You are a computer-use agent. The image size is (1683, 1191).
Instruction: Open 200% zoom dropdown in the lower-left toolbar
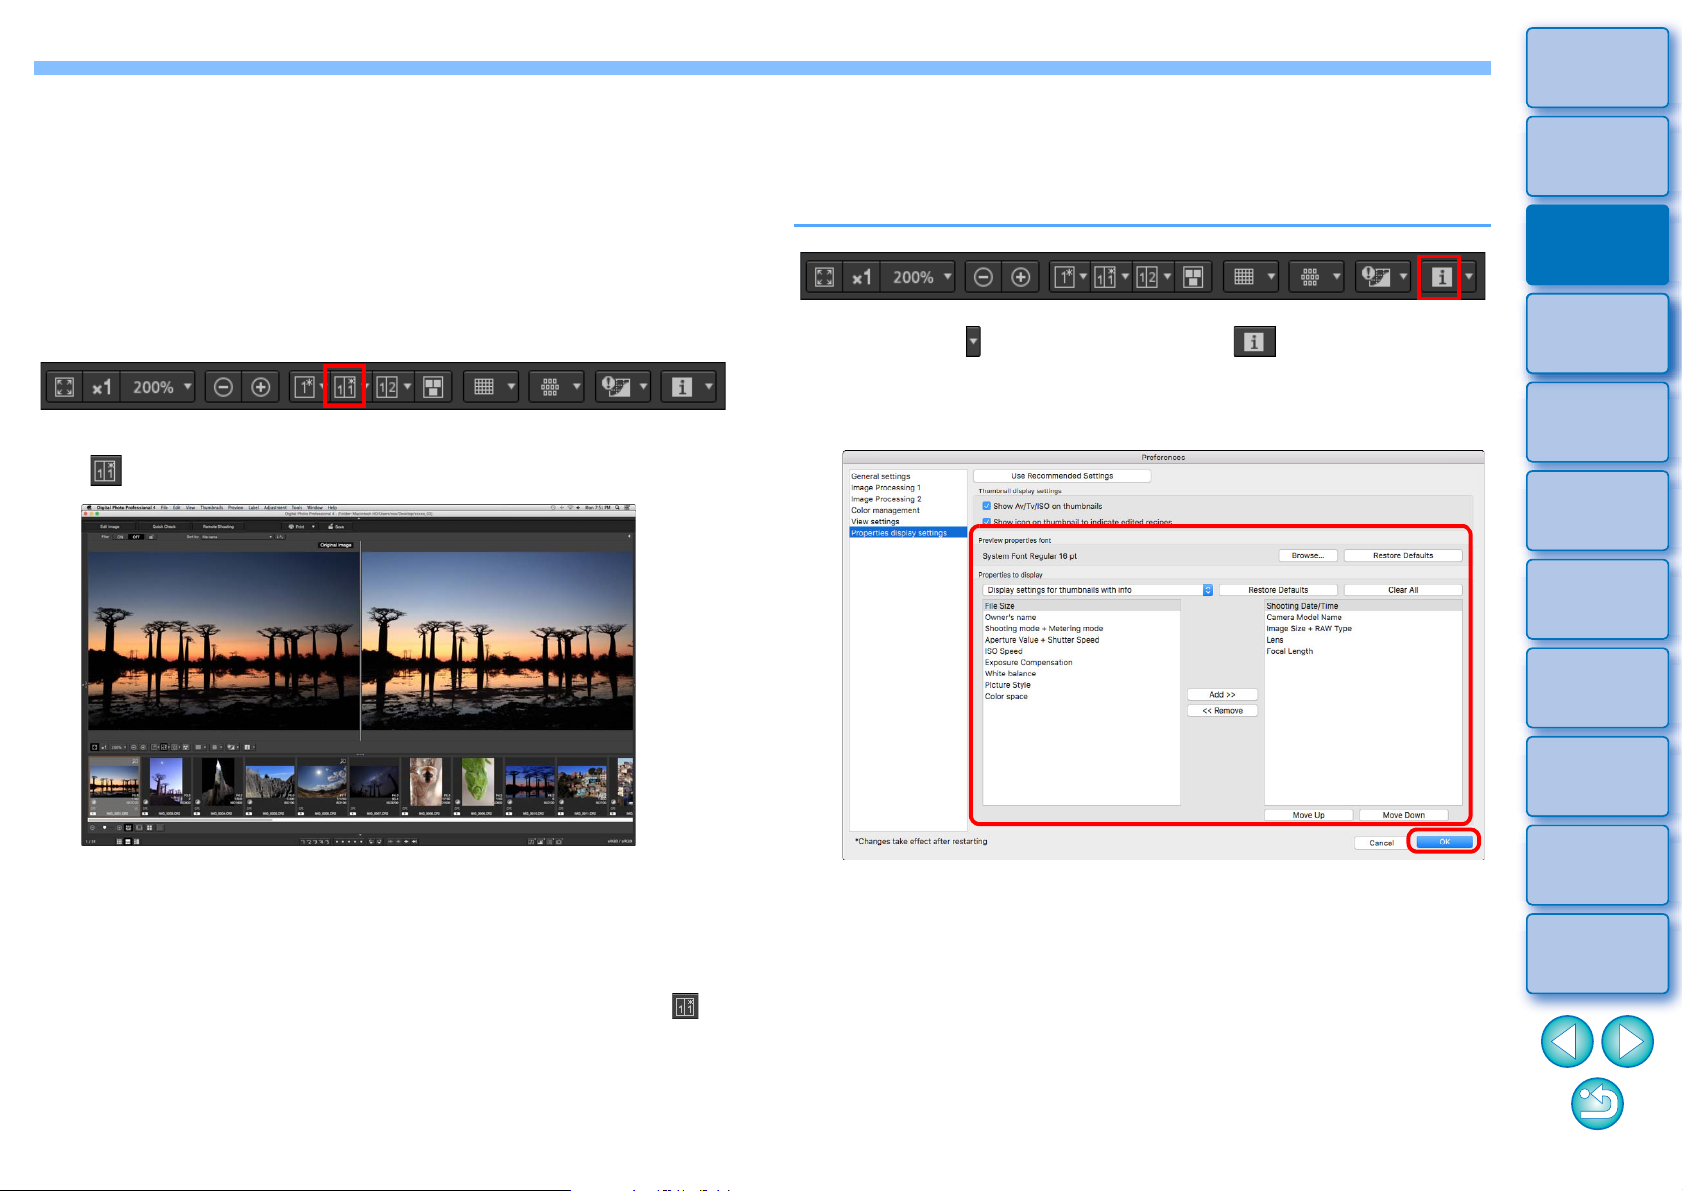point(160,387)
